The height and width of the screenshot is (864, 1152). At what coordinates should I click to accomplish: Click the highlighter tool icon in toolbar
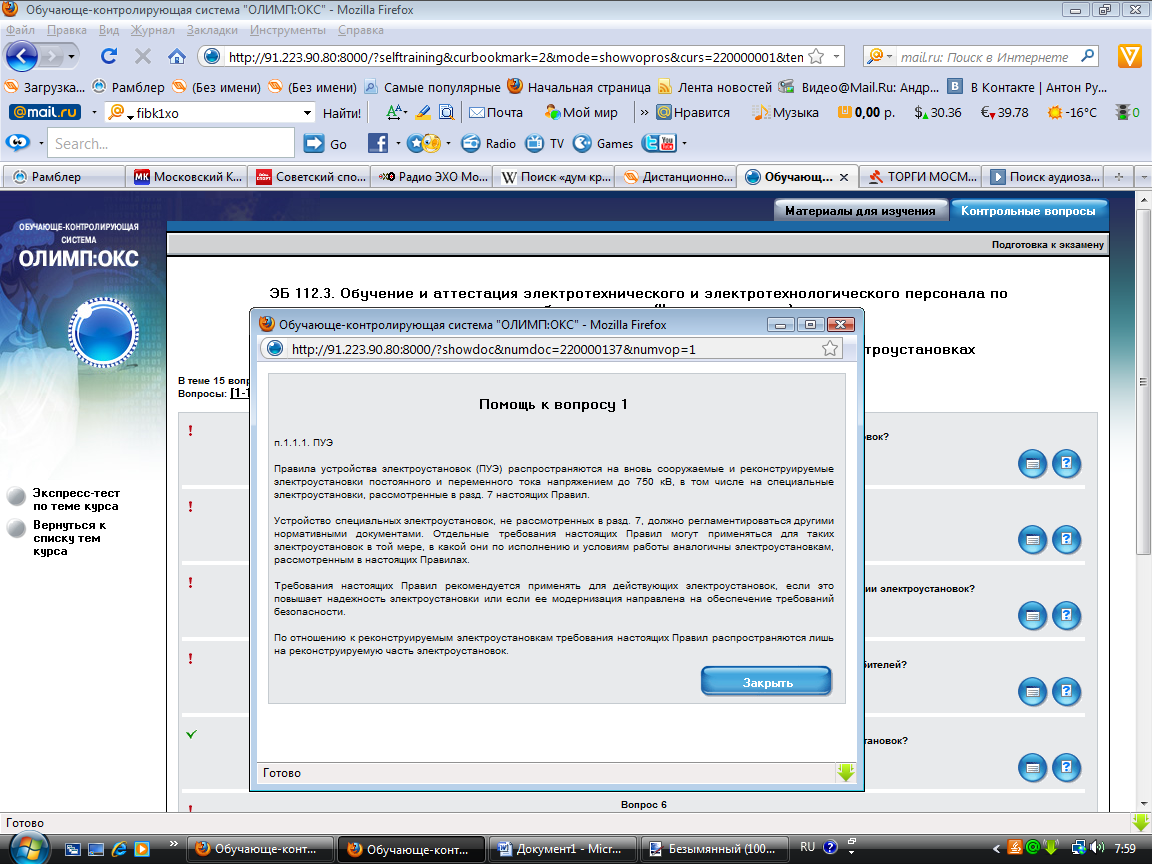pyautogui.click(x=423, y=112)
